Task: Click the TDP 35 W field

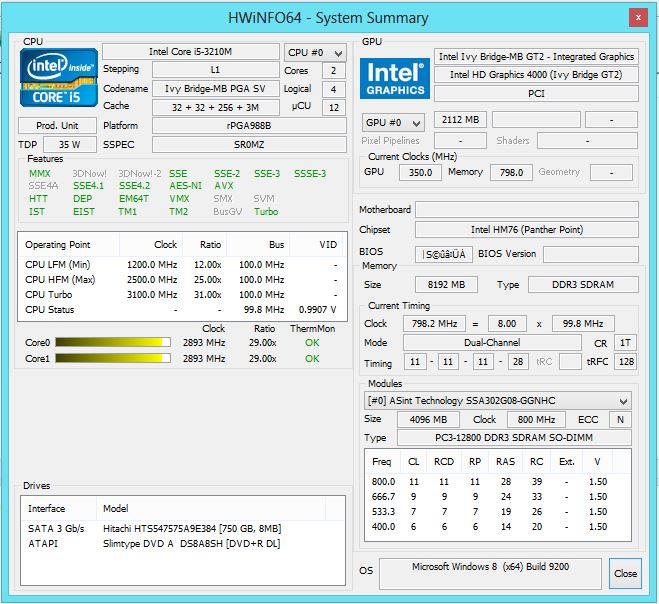Action: [70, 145]
